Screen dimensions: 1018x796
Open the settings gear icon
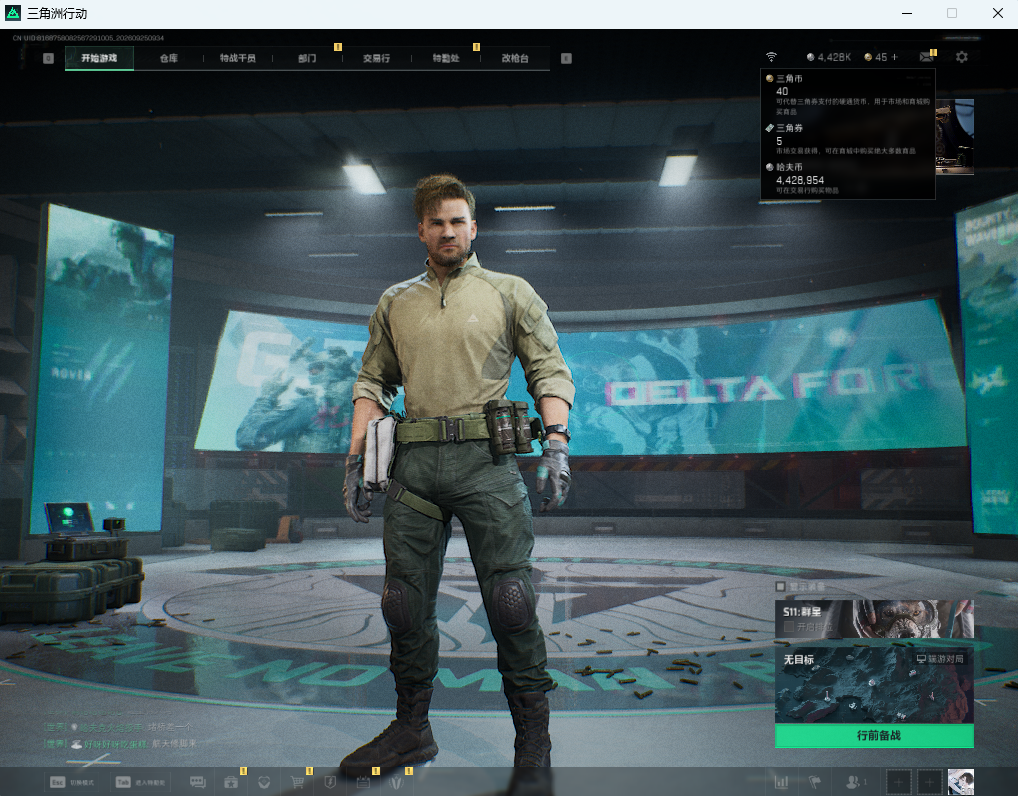(x=962, y=57)
